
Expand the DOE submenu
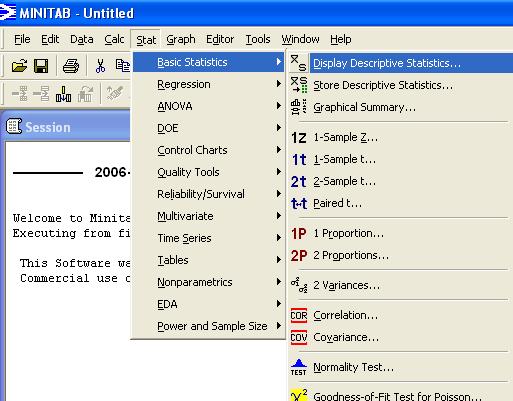pyautogui.click(x=208, y=128)
